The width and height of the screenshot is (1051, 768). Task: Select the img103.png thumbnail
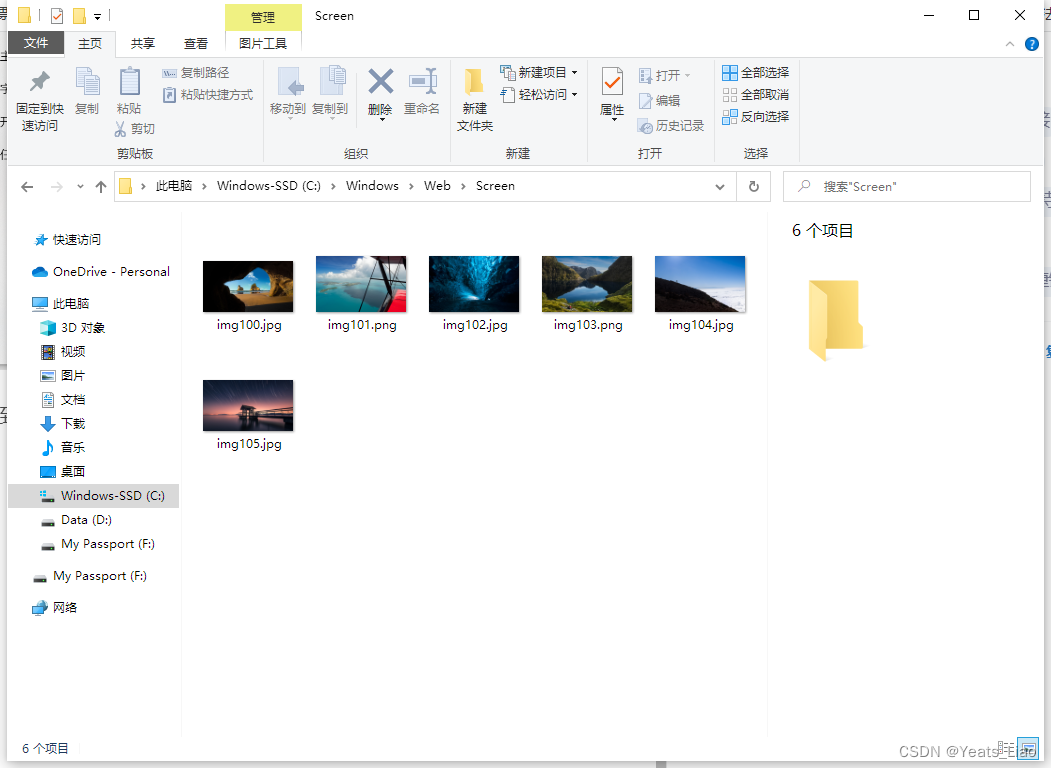tap(587, 284)
